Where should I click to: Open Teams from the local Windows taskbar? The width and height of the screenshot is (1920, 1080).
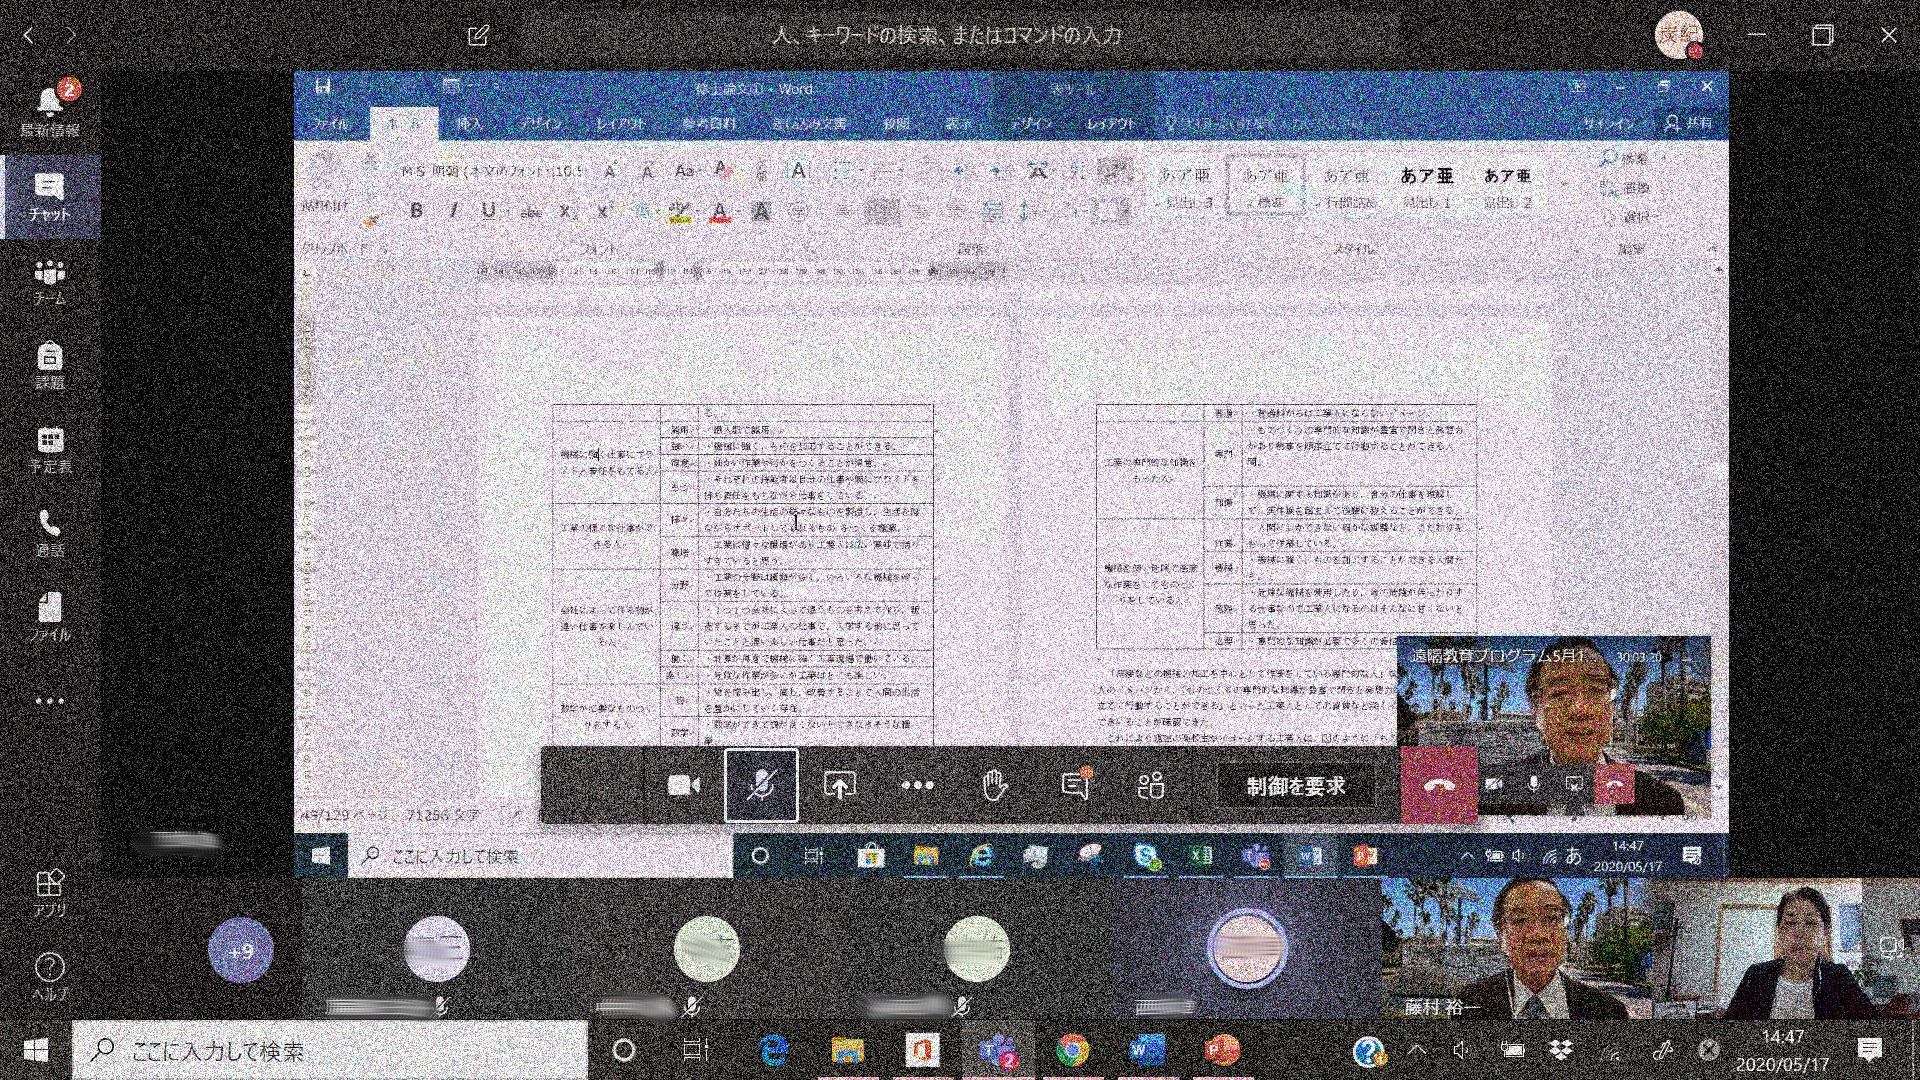[997, 1050]
